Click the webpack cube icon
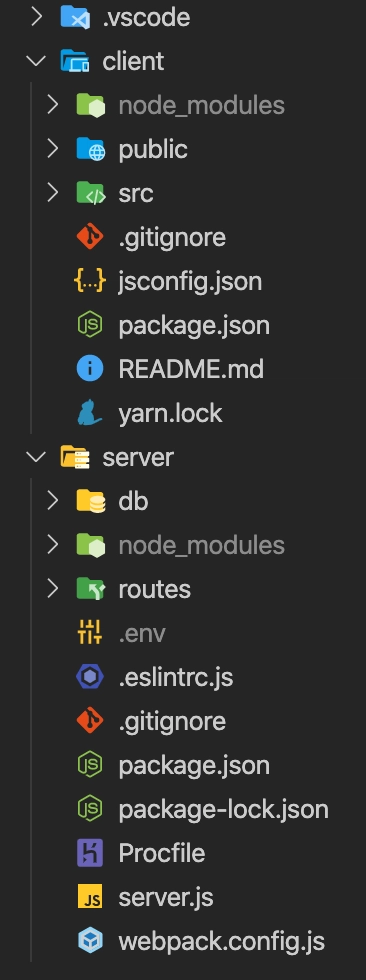Image resolution: width=366 pixels, height=980 pixels. coord(90,941)
